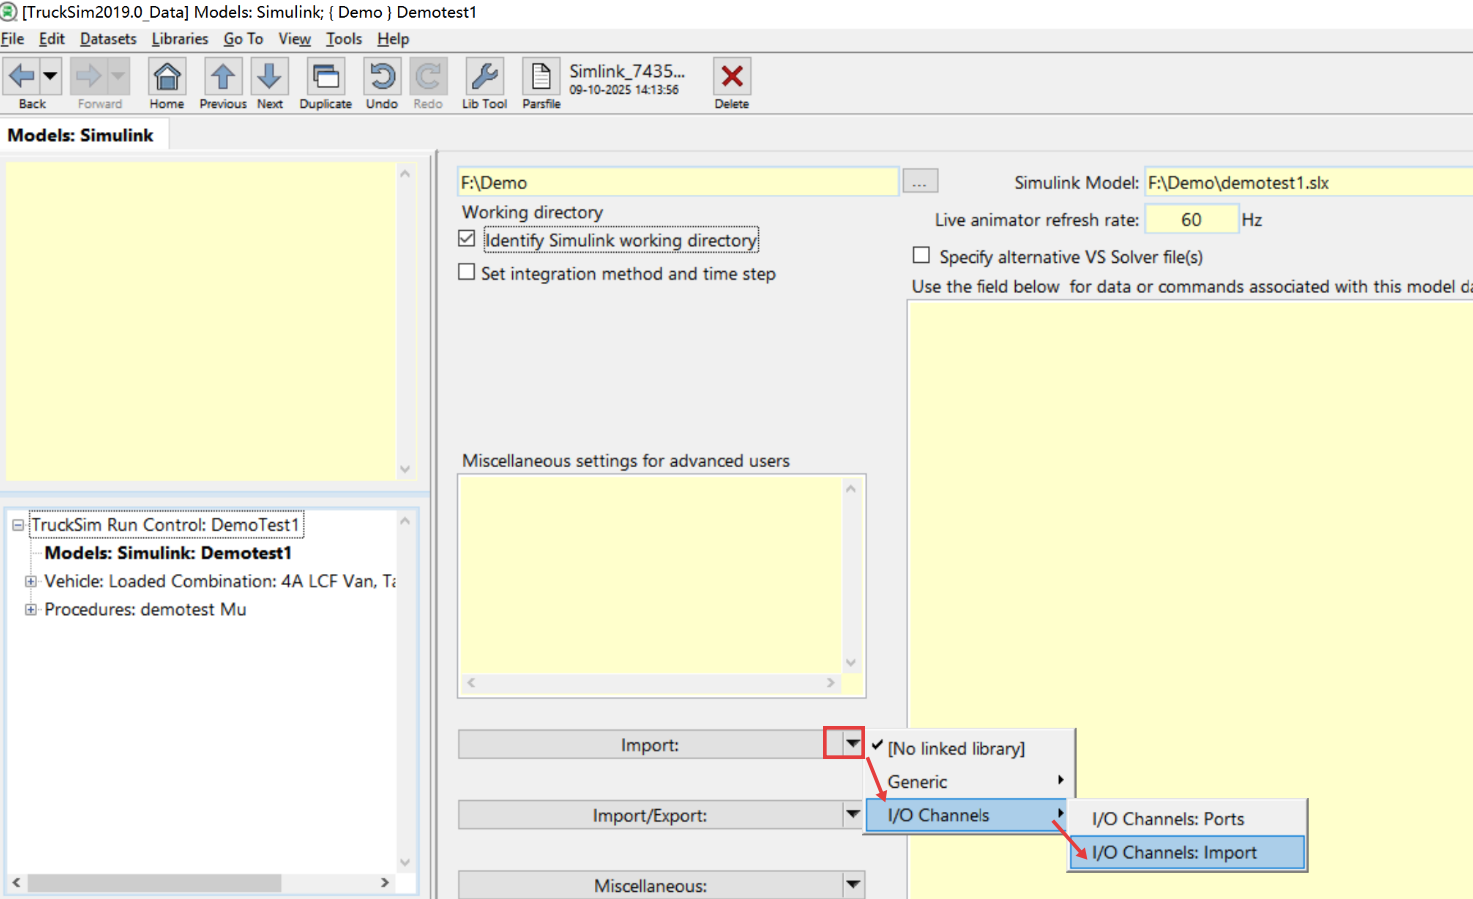Click the notes panel down scroll arrow
The width and height of the screenshot is (1473, 899).
tap(405, 469)
